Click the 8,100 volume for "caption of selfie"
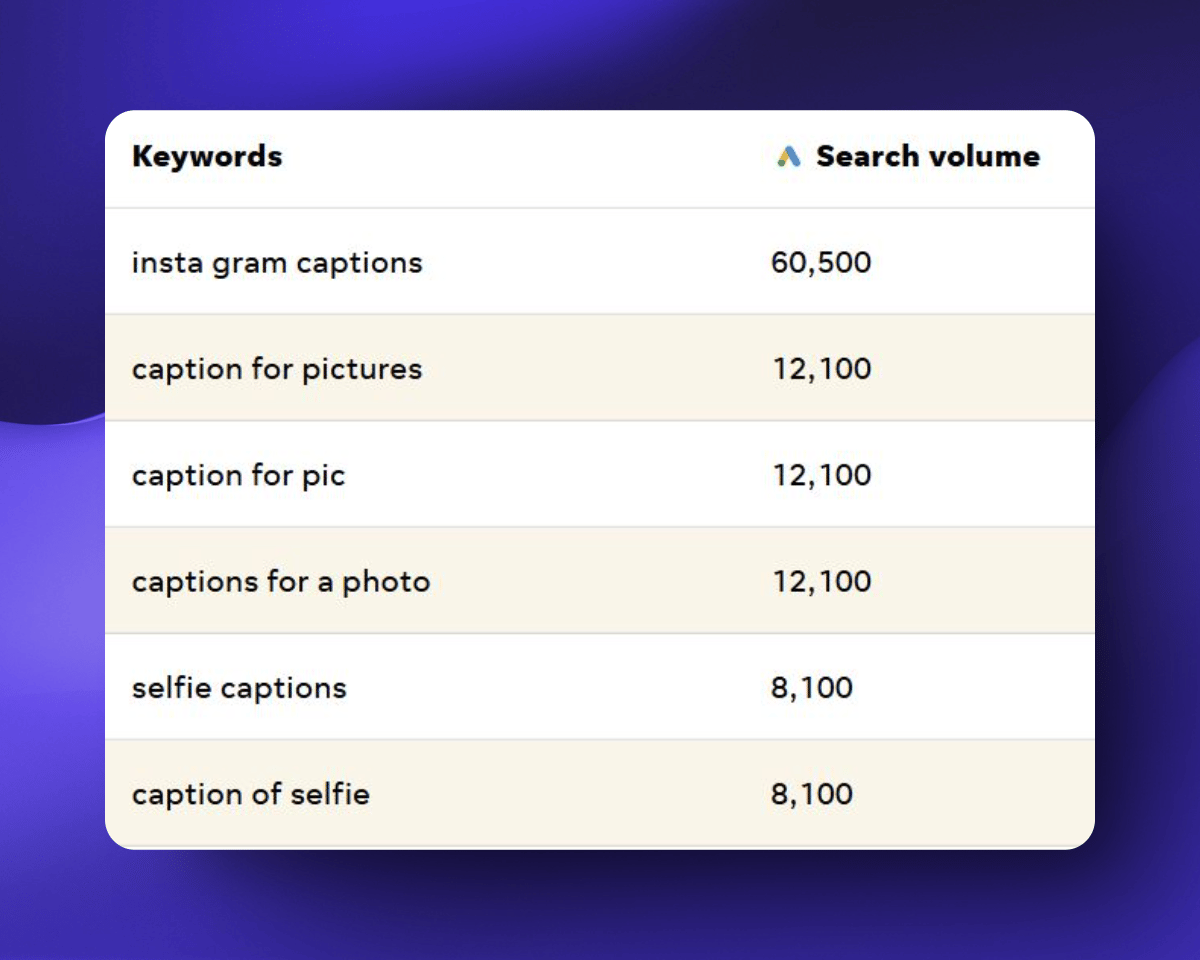1200x960 pixels. coord(812,794)
